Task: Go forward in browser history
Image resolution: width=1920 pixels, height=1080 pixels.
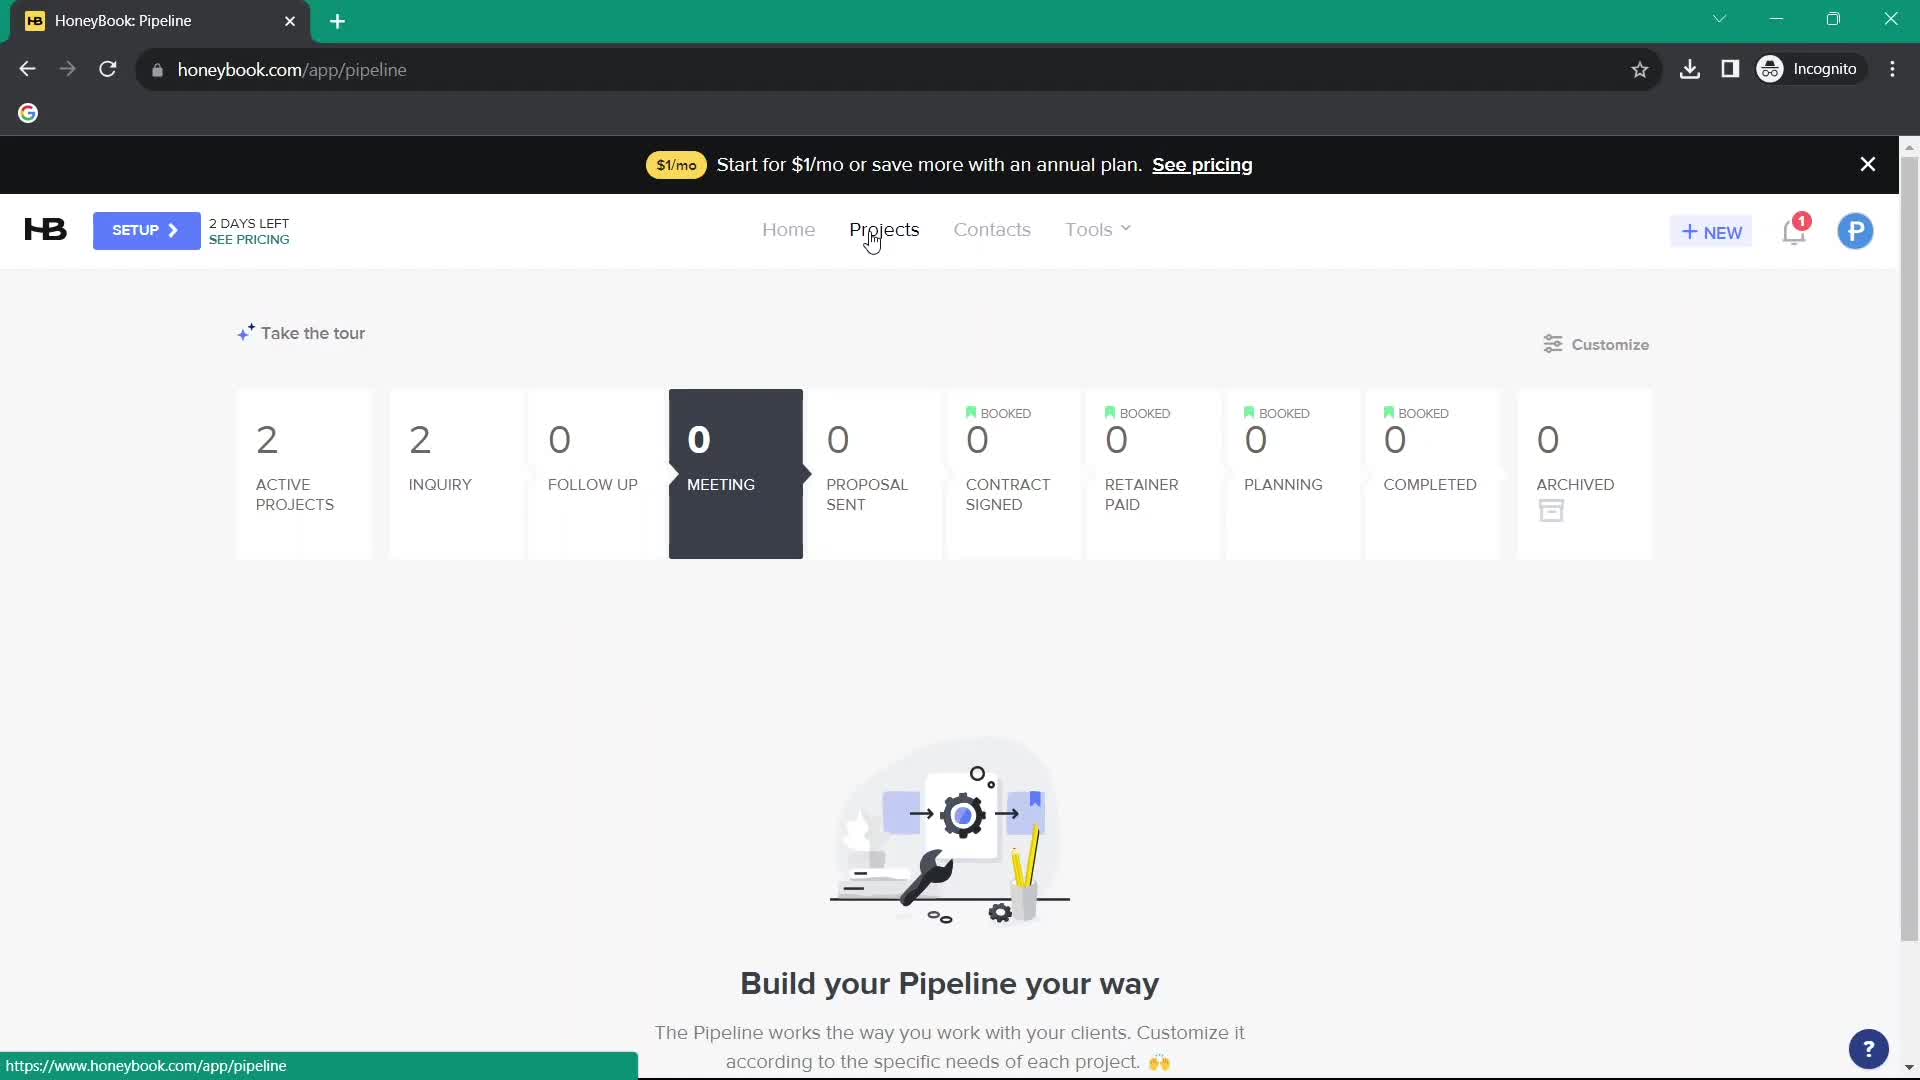Action: (x=67, y=69)
